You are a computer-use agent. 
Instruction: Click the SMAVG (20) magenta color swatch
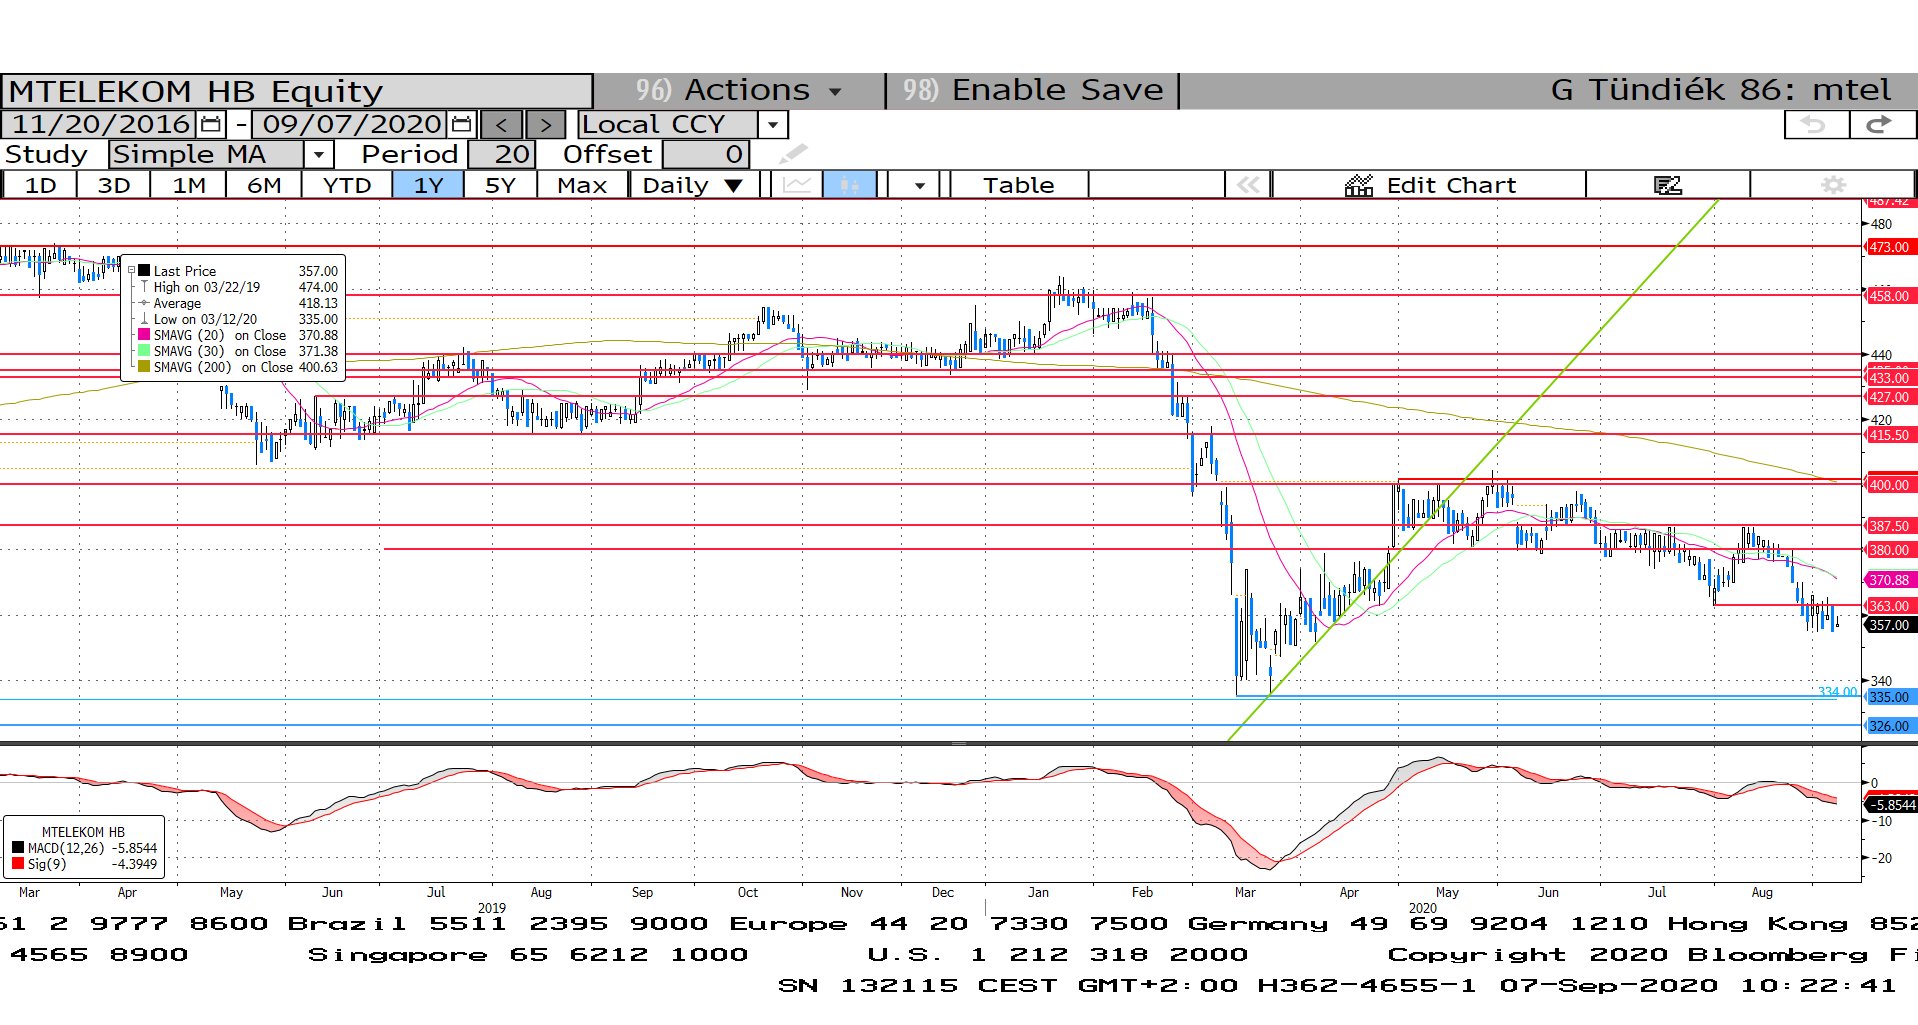144,335
